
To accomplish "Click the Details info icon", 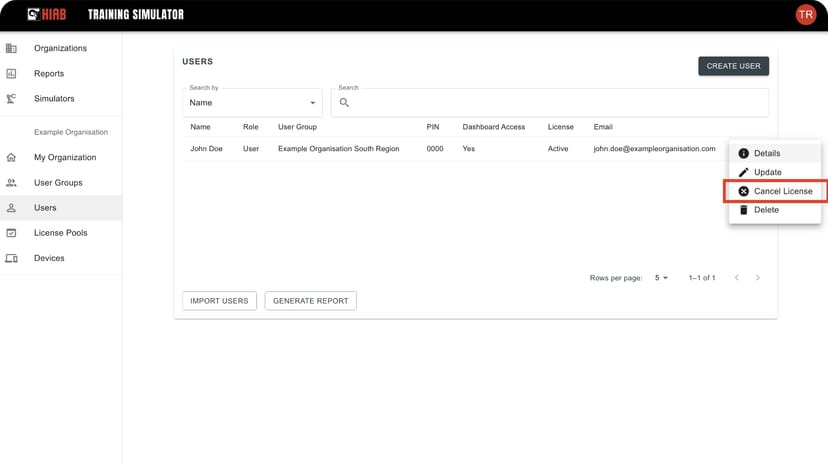I will (x=744, y=153).
